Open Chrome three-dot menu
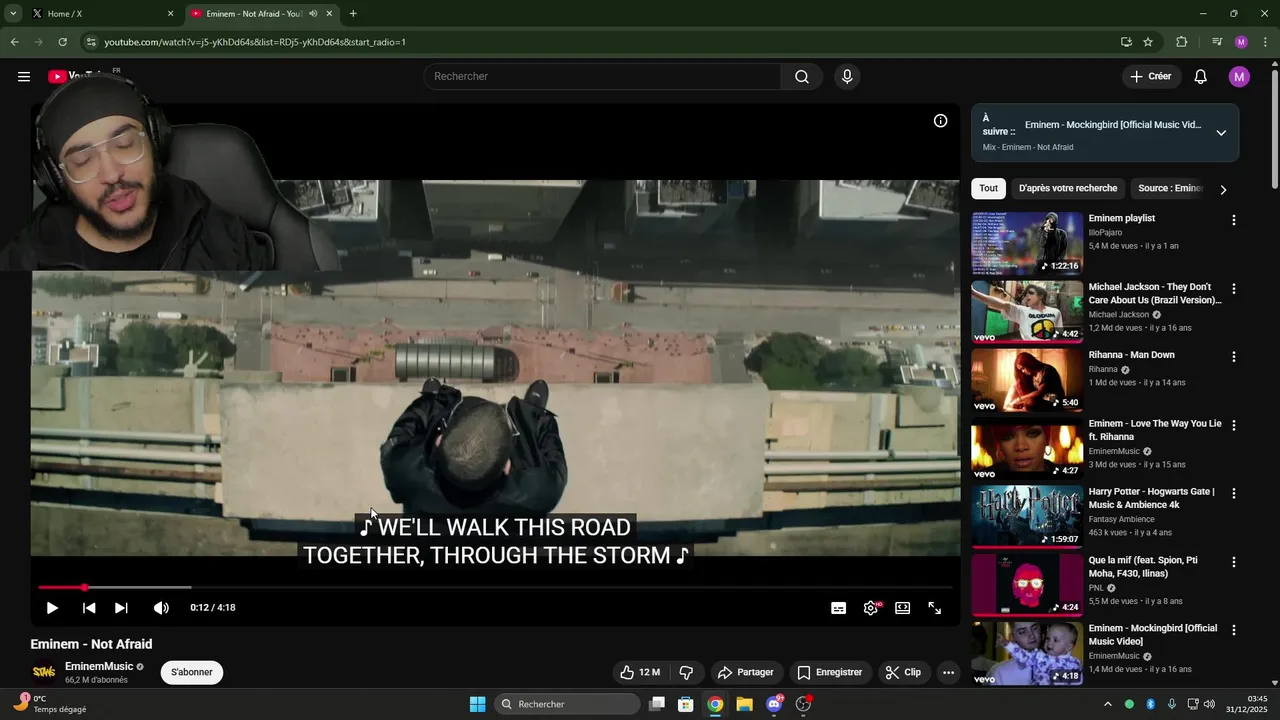 click(1265, 42)
